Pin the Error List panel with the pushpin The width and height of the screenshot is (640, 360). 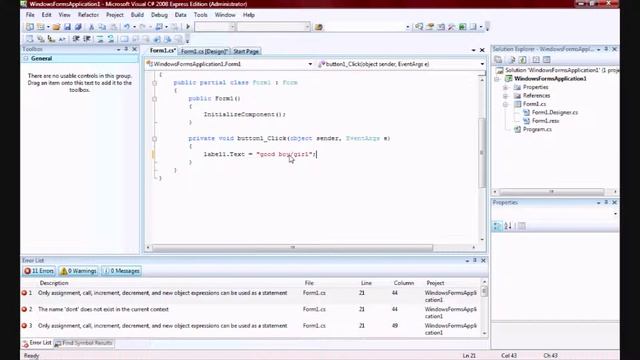(x=475, y=260)
